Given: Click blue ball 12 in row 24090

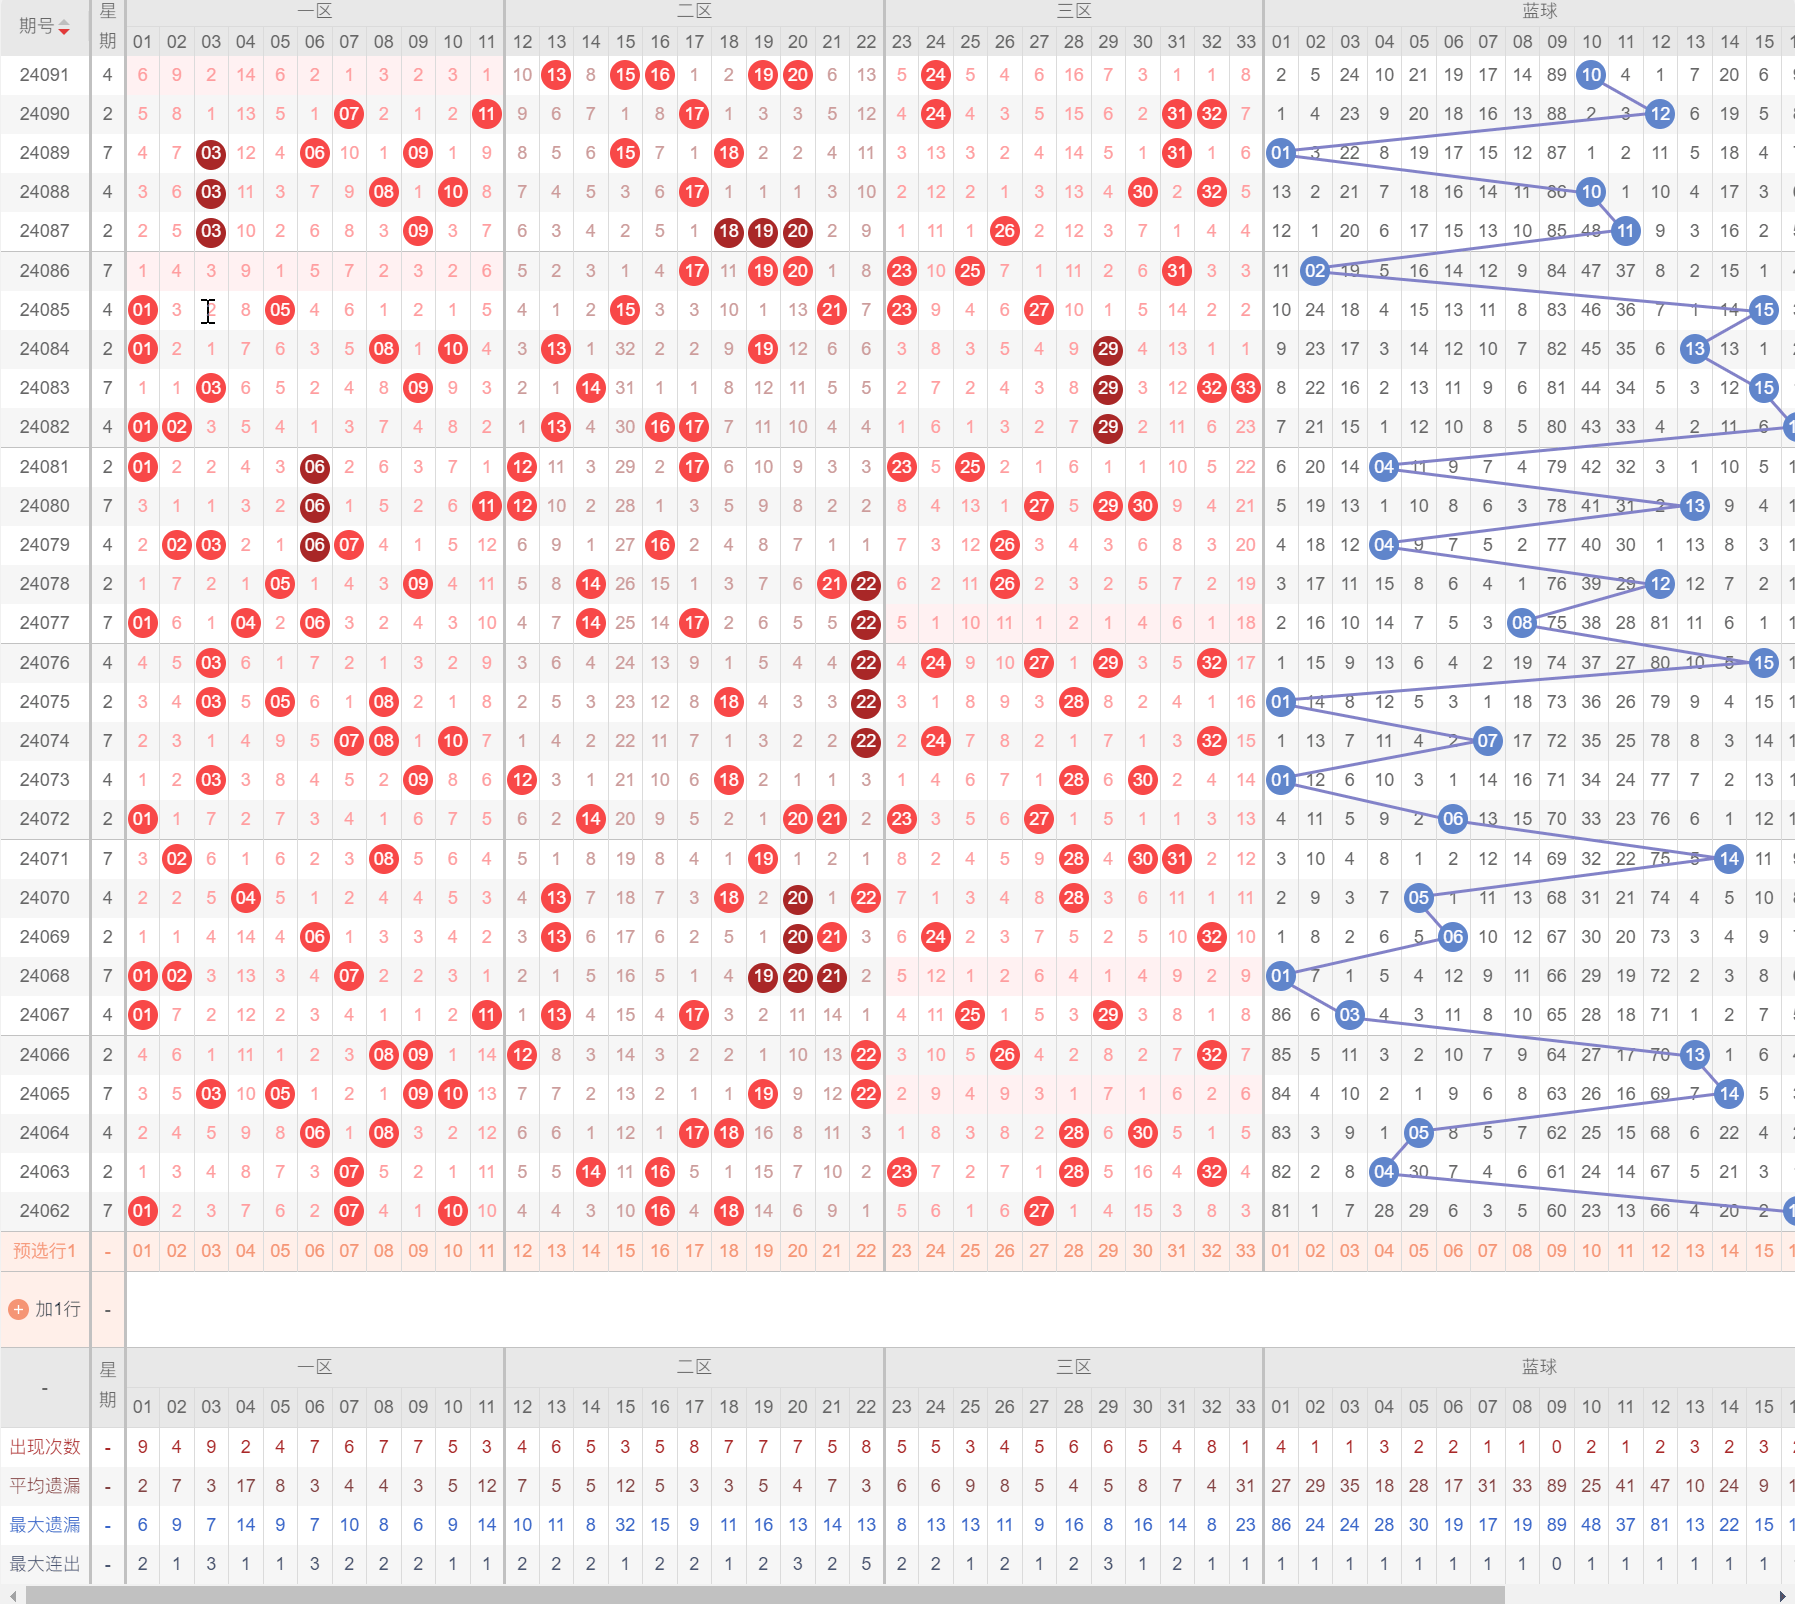Looking at the screenshot, I should point(1661,114).
